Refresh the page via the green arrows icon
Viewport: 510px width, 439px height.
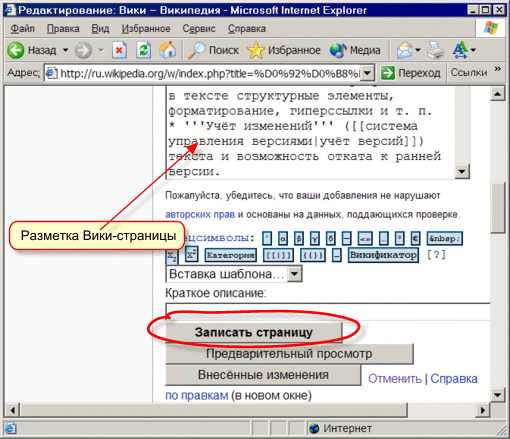pos(144,50)
